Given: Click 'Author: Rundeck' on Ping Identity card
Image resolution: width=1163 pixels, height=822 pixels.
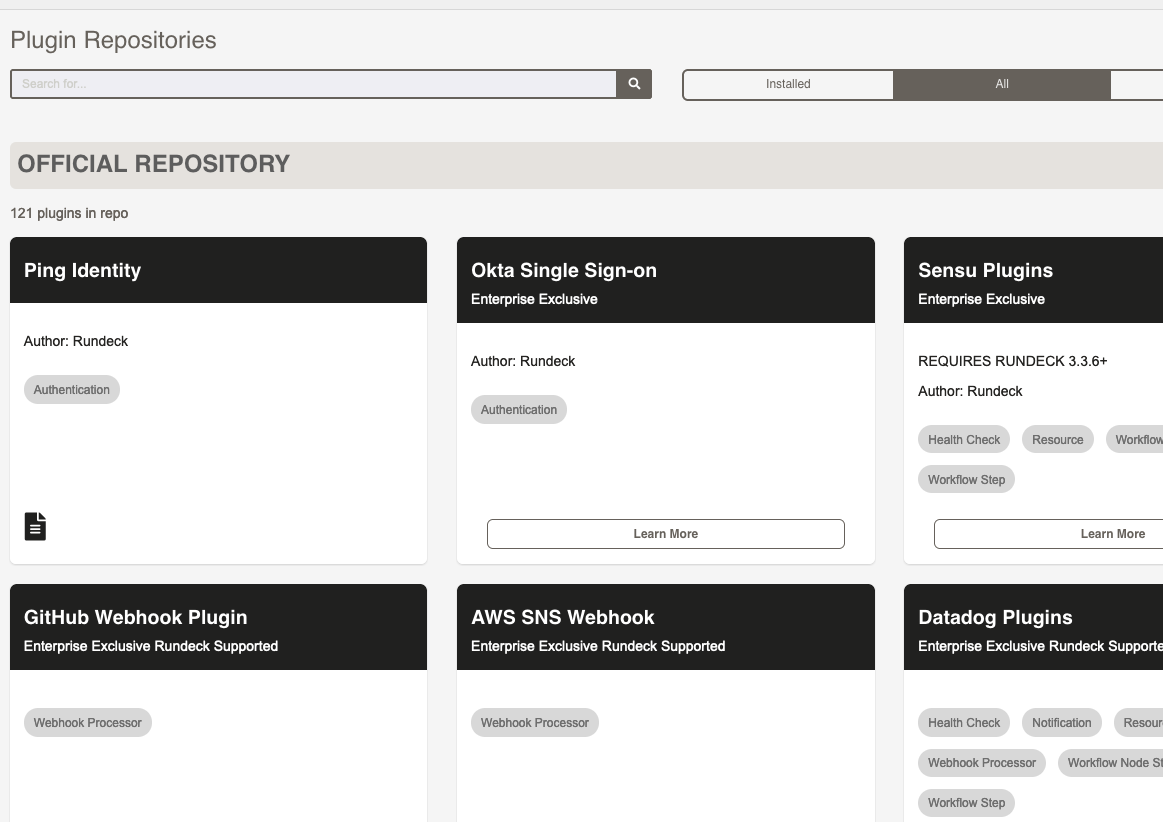Looking at the screenshot, I should click(76, 341).
